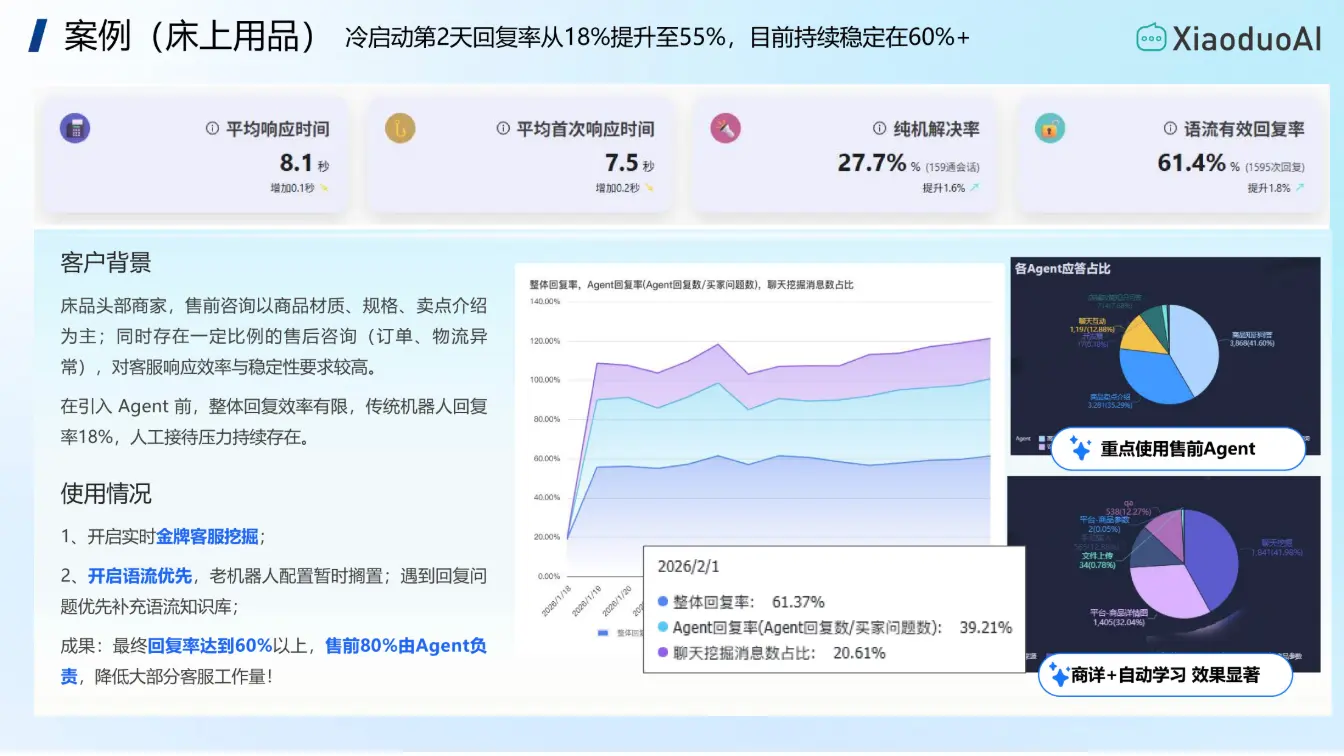Click the blue dot for 整体回复率 in tooltip
The height and width of the screenshot is (756, 1344).
click(x=663, y=602)
